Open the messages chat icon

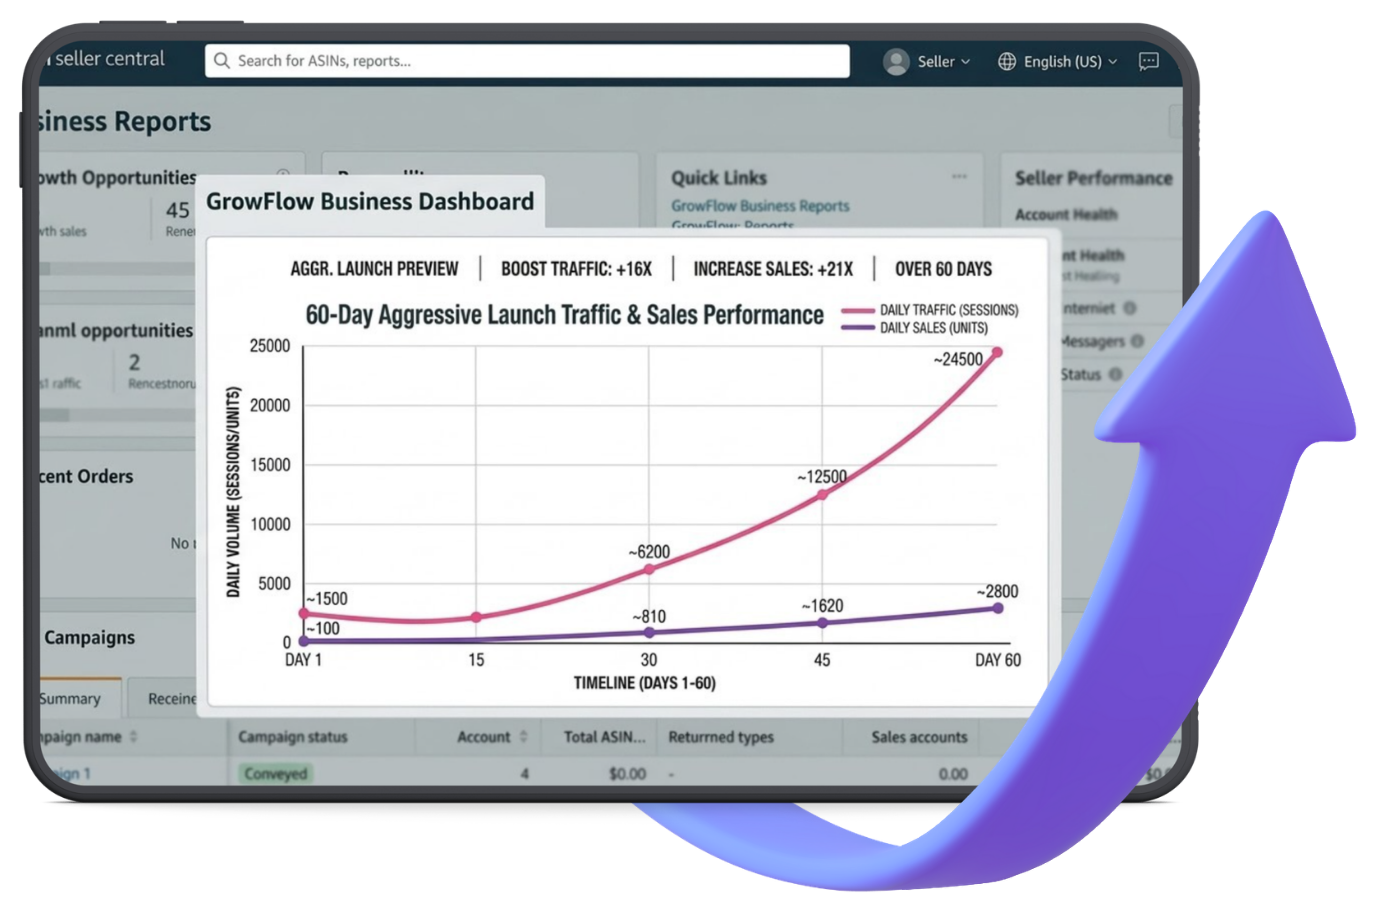(x=1149, y=61)
